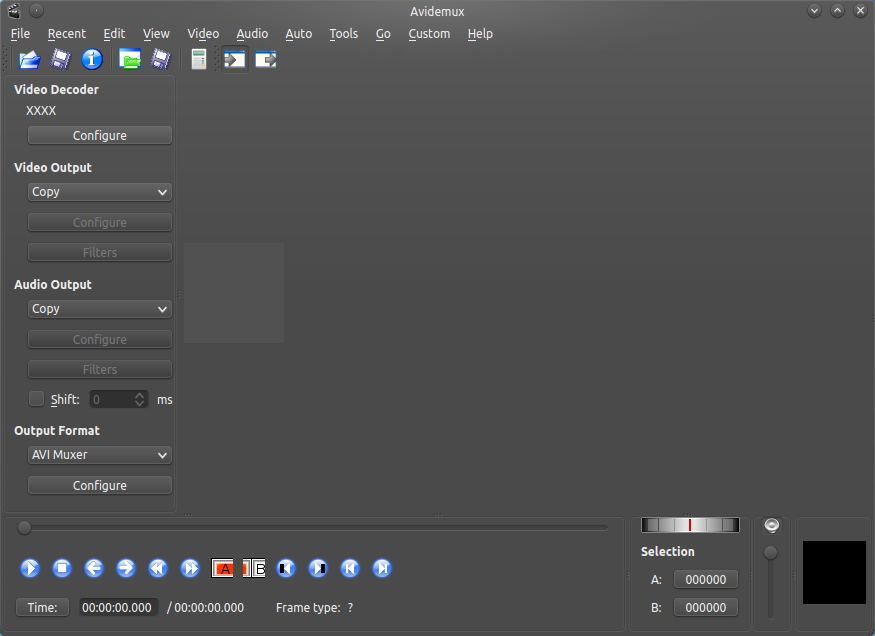Go to the first frame
Viewport: 875px width, 636px height.
coord(350,568)
